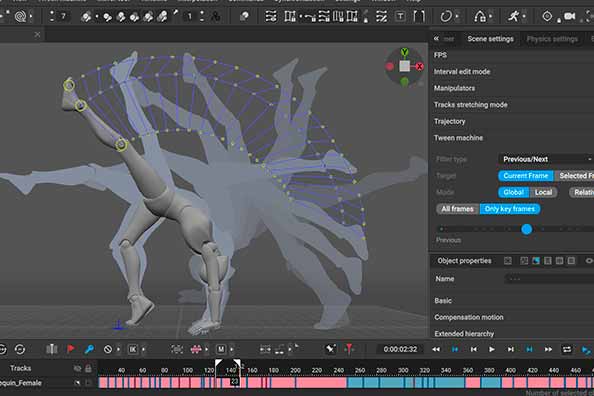Screen dimensions: 594x396
Task: Click the ellipse lasso selection icon
Action: [x=446, y=16]
